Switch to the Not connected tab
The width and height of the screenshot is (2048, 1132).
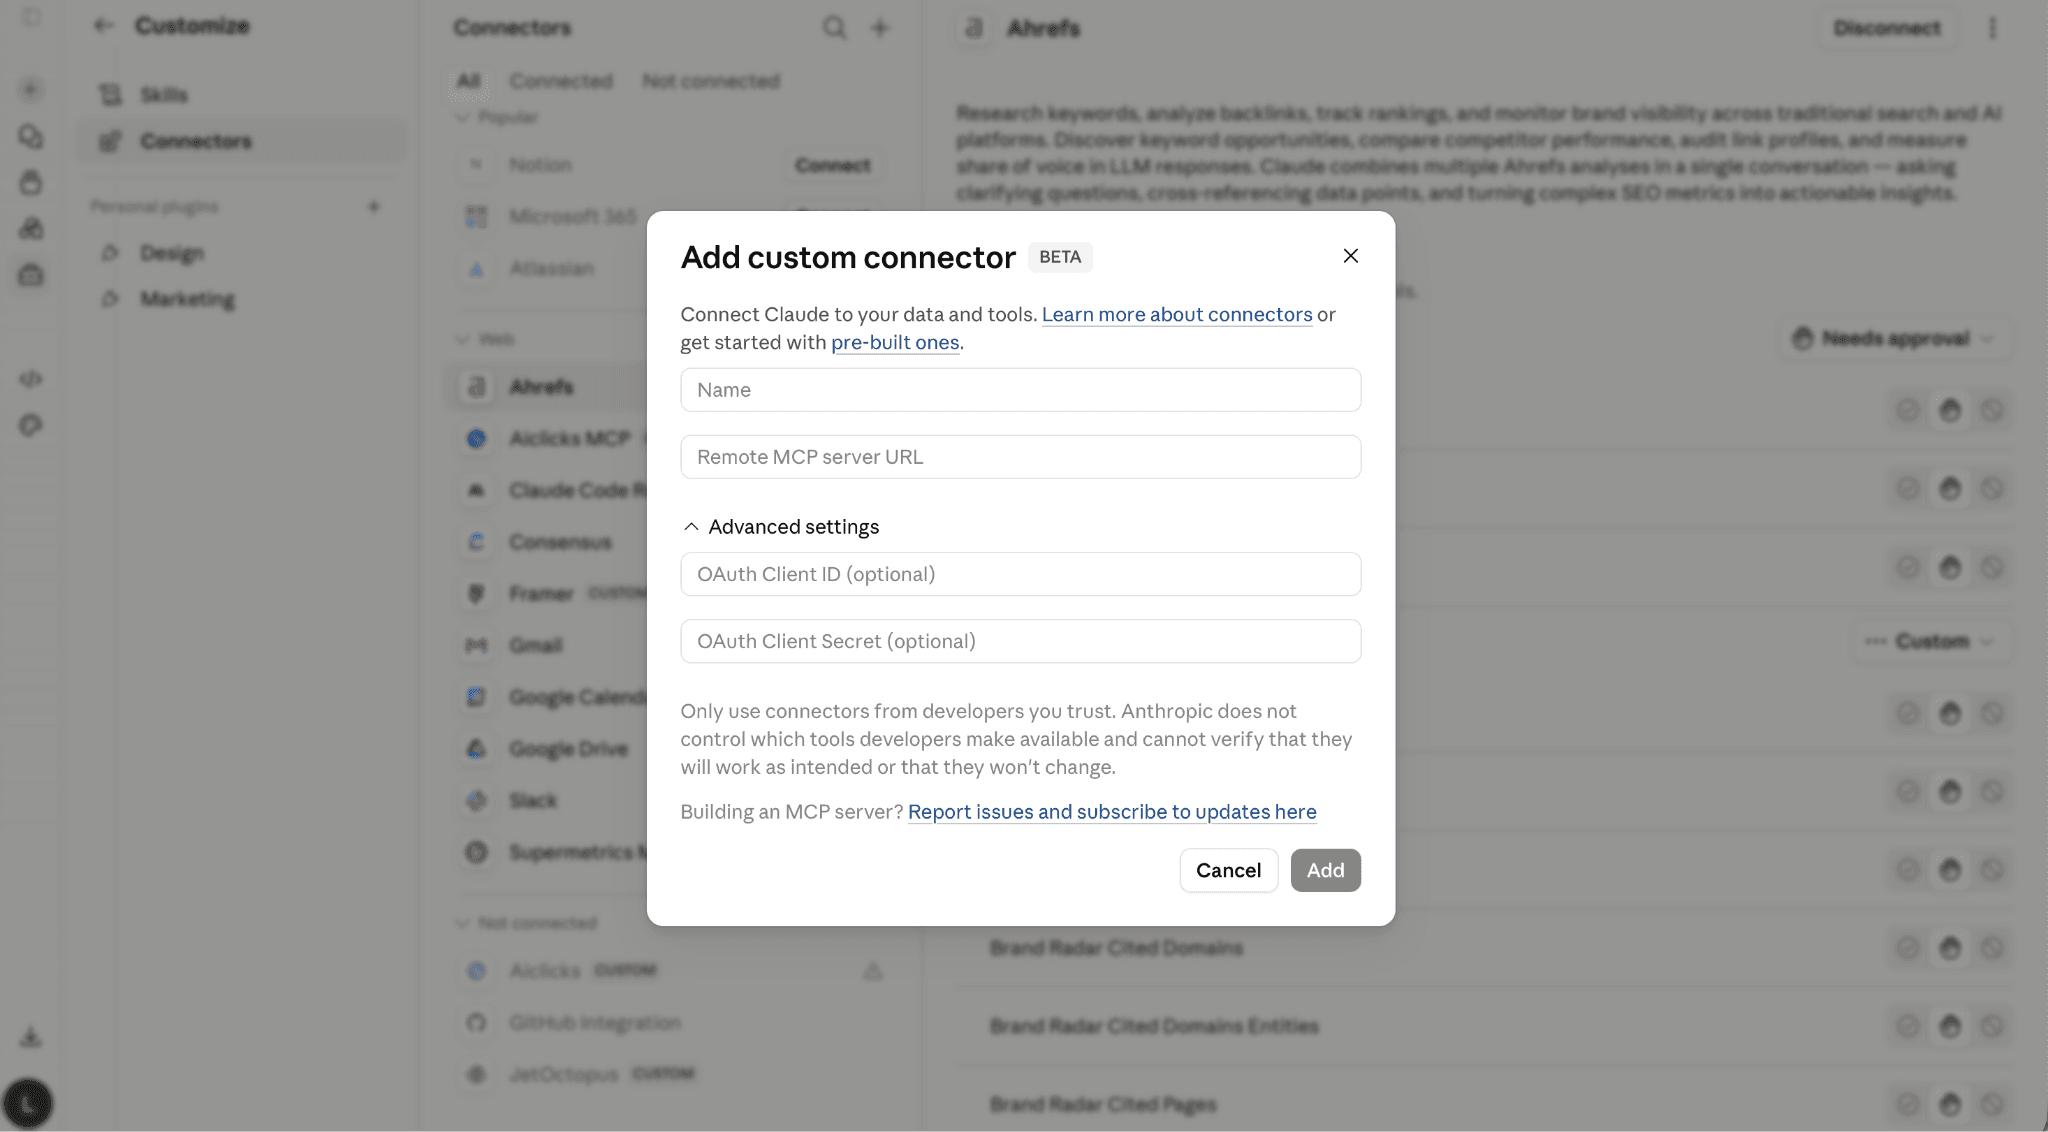pyautogui.click(x=711, y=81)
